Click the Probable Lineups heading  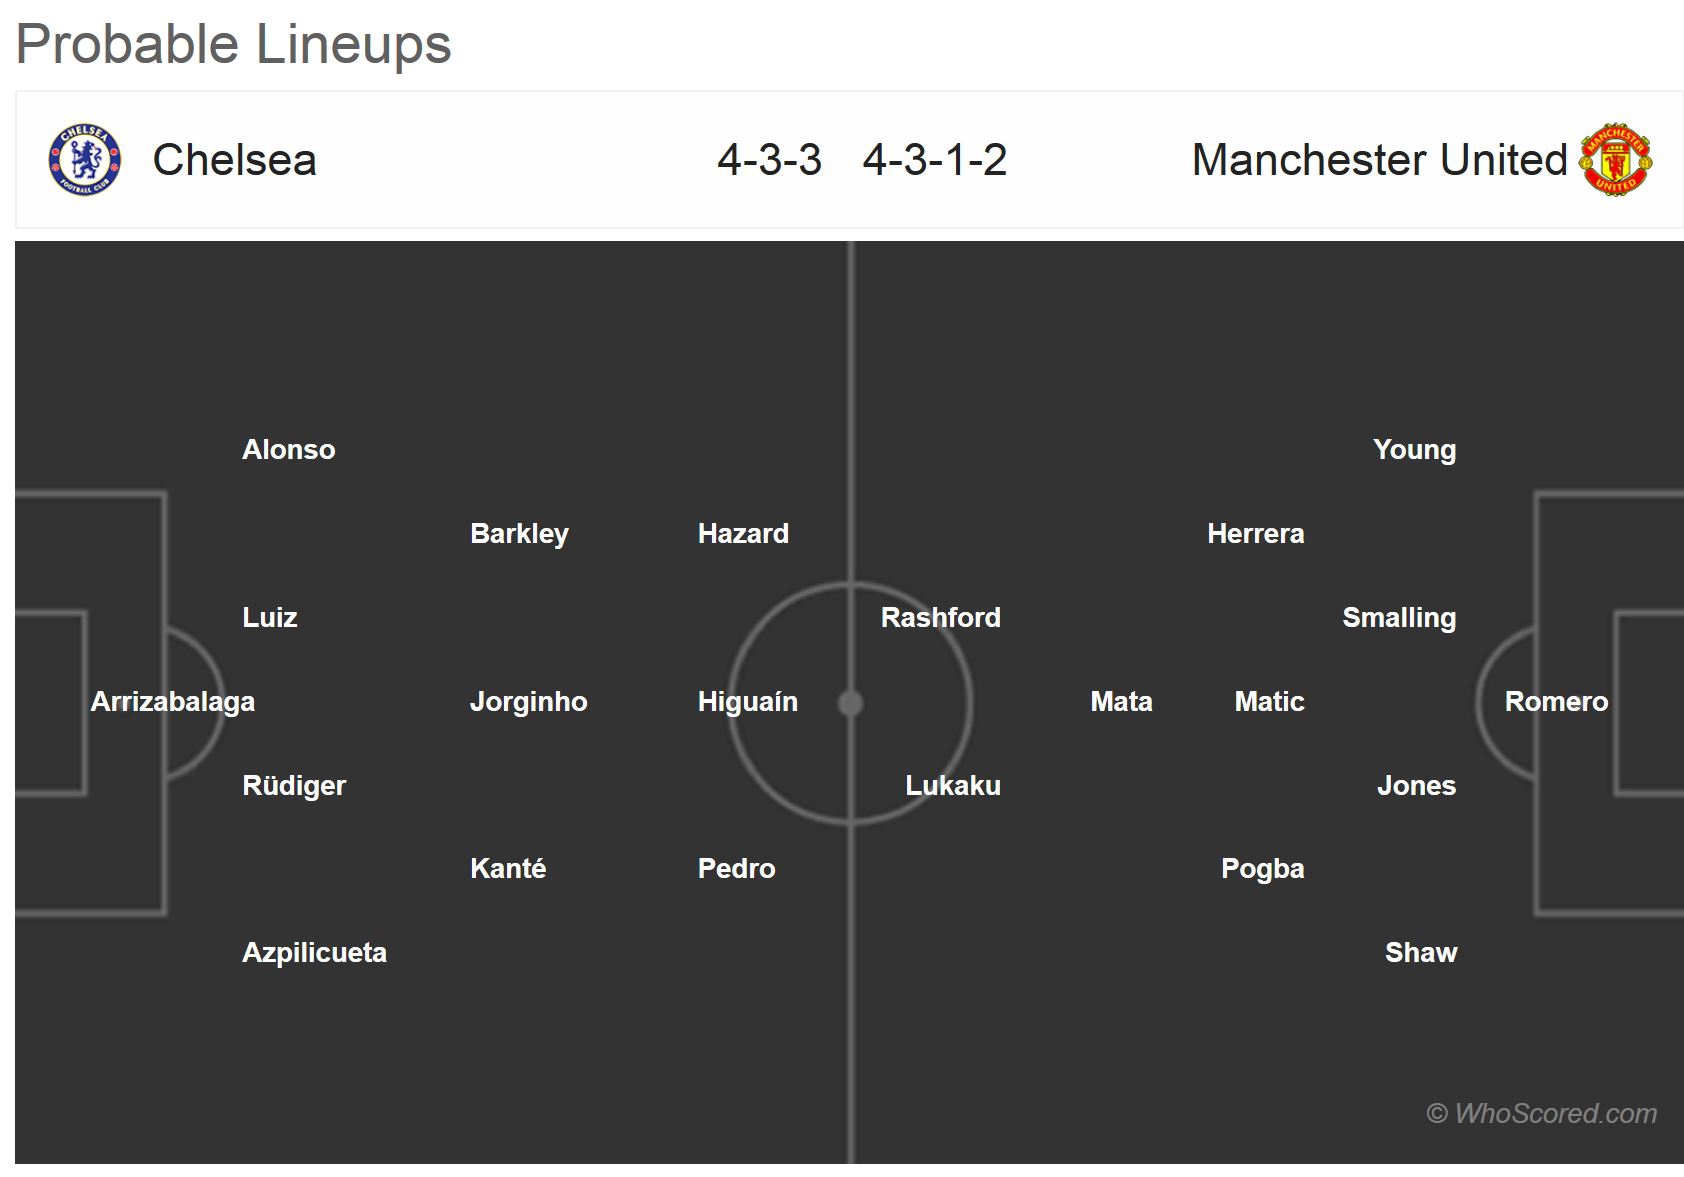(234, 44)
